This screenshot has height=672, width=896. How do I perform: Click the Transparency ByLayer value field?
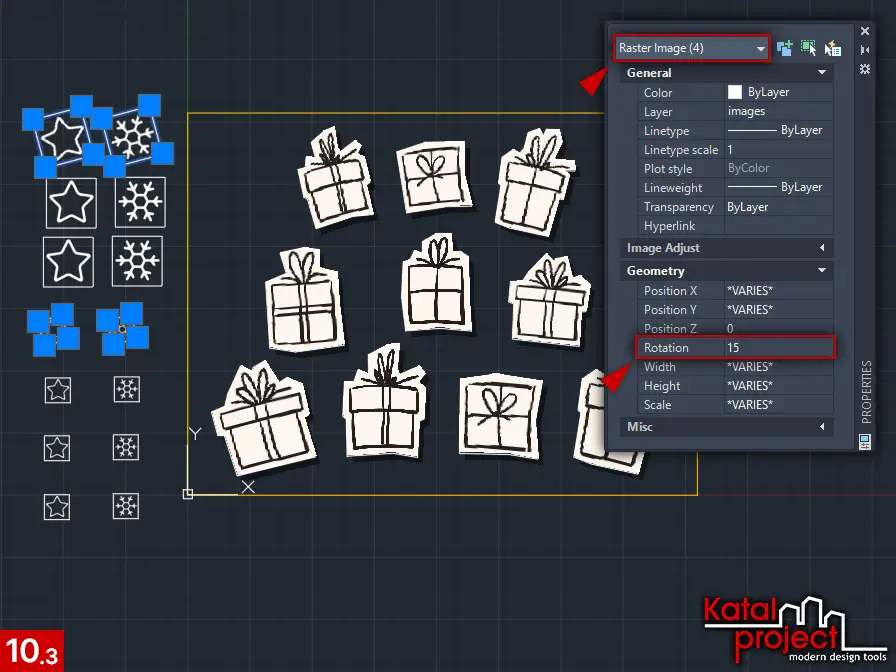(x=778, y=207)
